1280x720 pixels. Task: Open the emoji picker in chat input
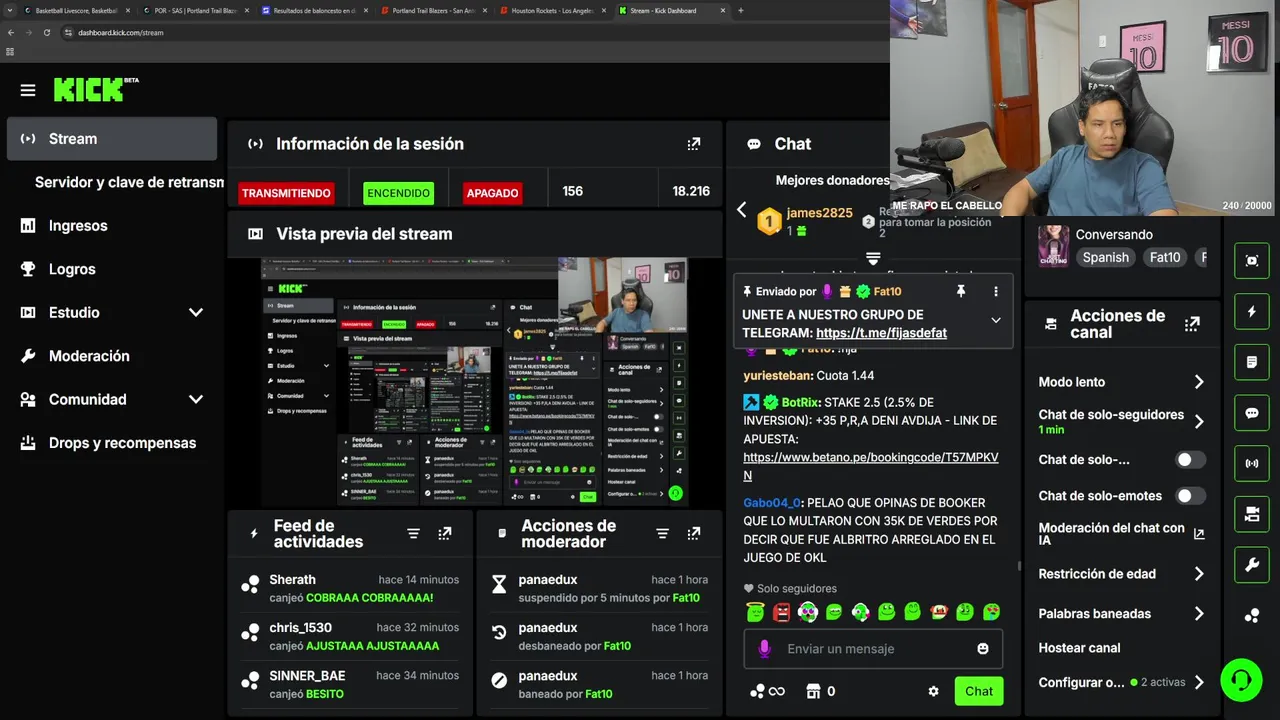[983, 649]
